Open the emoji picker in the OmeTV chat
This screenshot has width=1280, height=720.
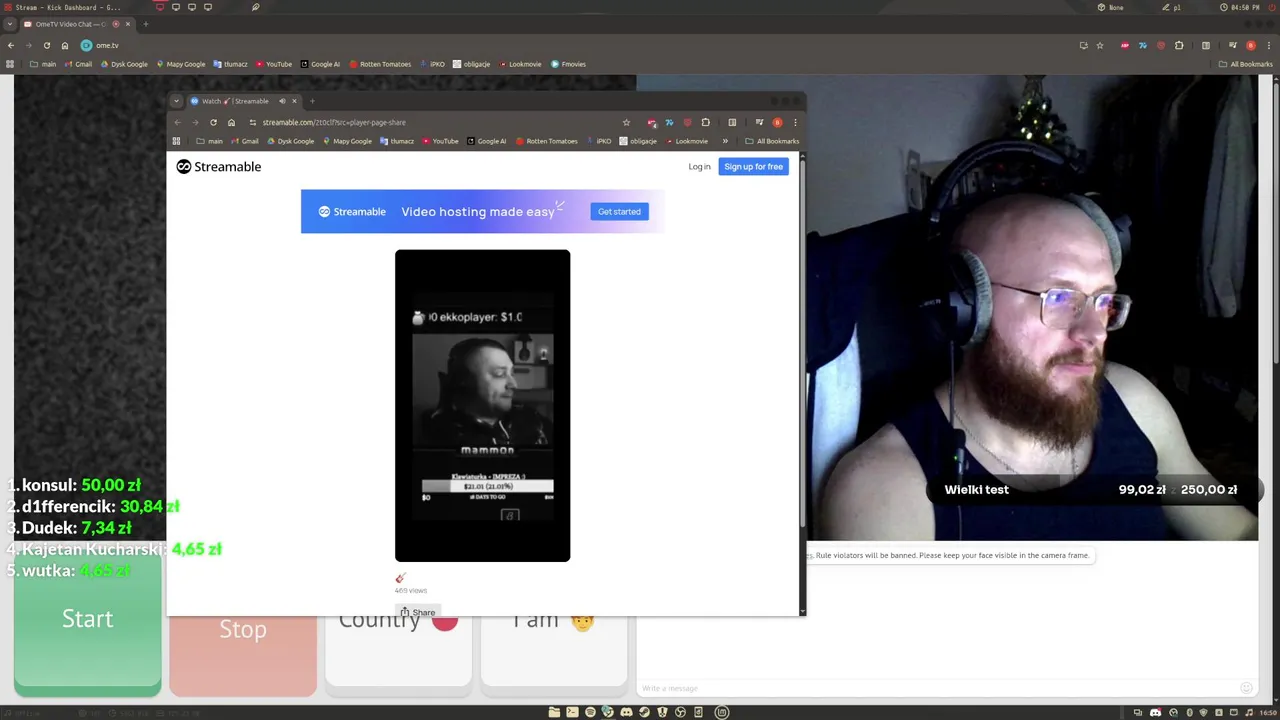1246,688
